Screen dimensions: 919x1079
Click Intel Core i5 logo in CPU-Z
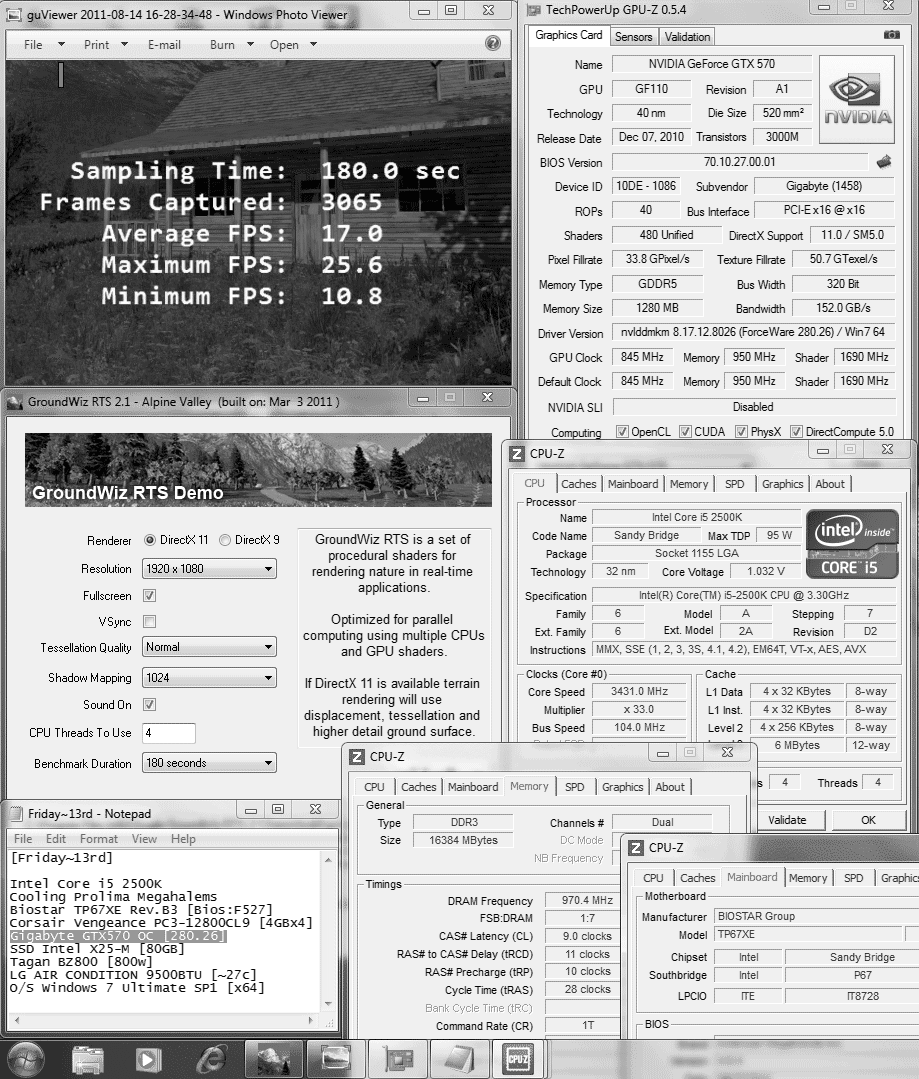tap(852, 544)
